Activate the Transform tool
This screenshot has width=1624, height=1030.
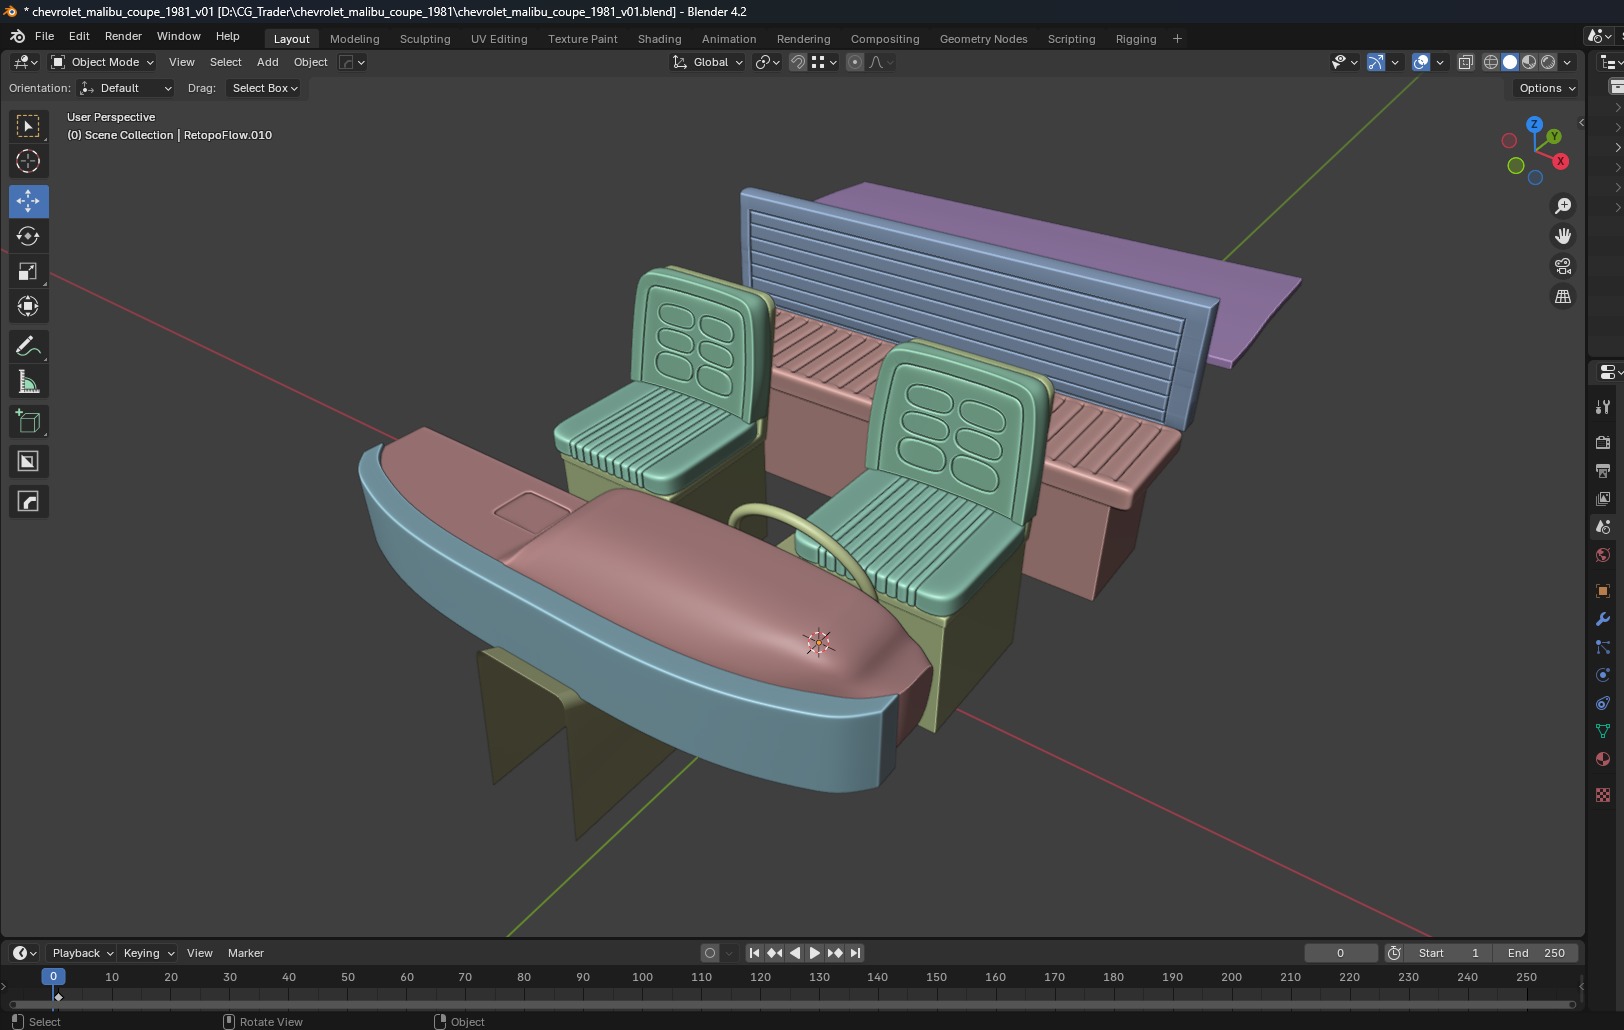point(28,306)
